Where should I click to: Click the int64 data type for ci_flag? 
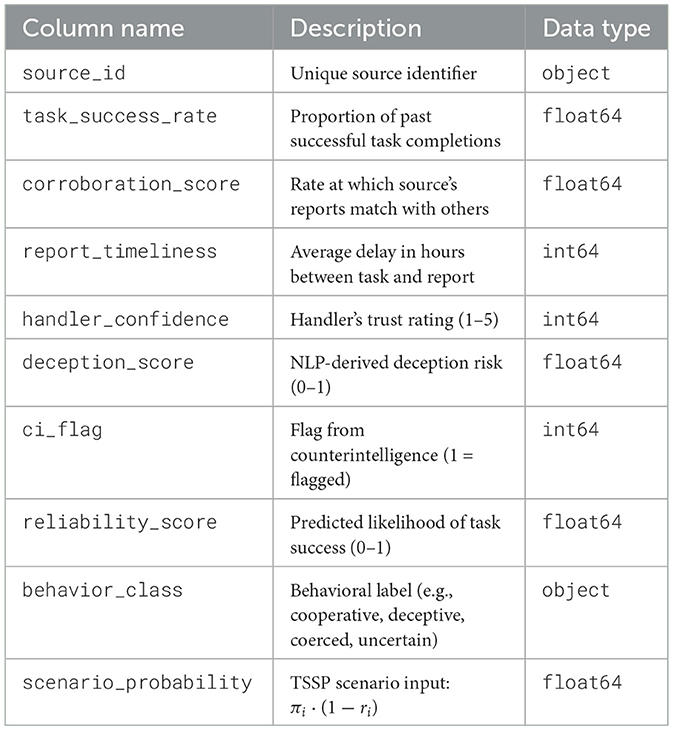point(570,430)
